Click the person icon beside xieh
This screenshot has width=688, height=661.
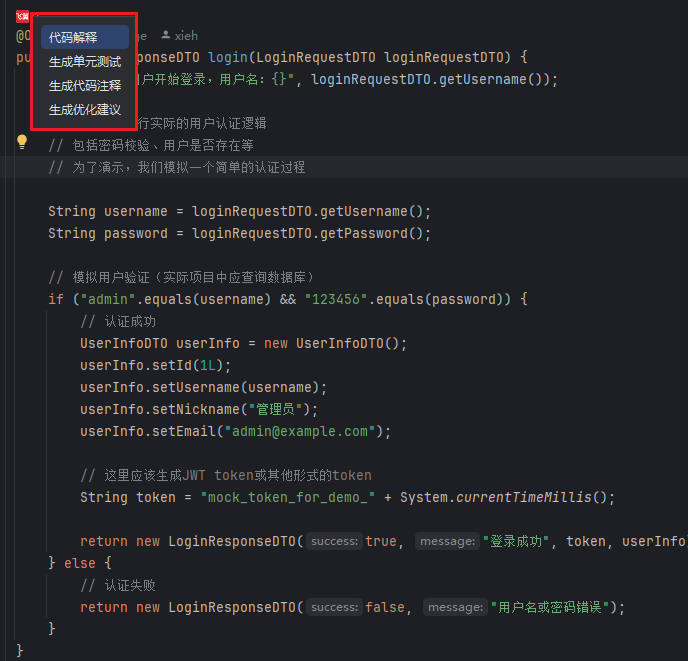pos(166,35)
